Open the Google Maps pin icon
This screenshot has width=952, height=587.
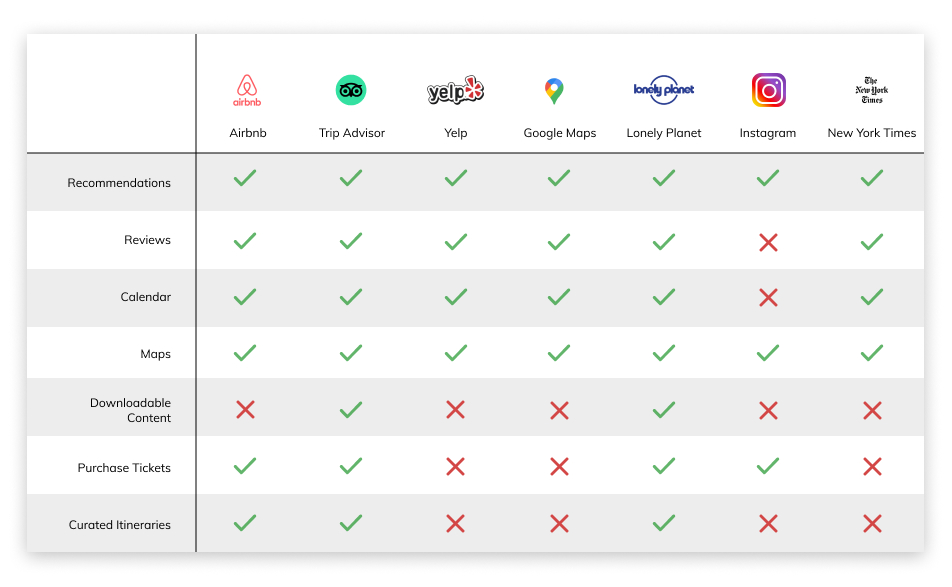(554, 91)
